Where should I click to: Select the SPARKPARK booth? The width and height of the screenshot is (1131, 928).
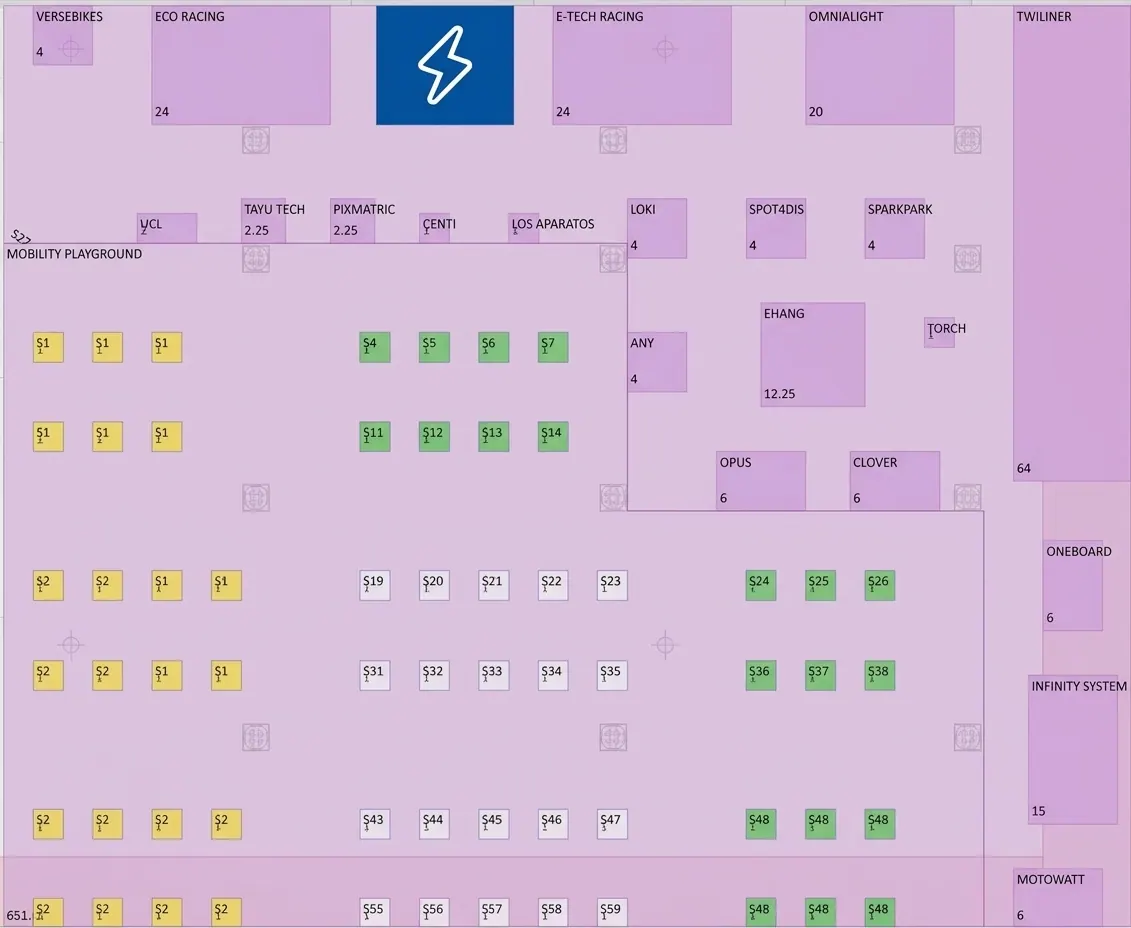894,228
